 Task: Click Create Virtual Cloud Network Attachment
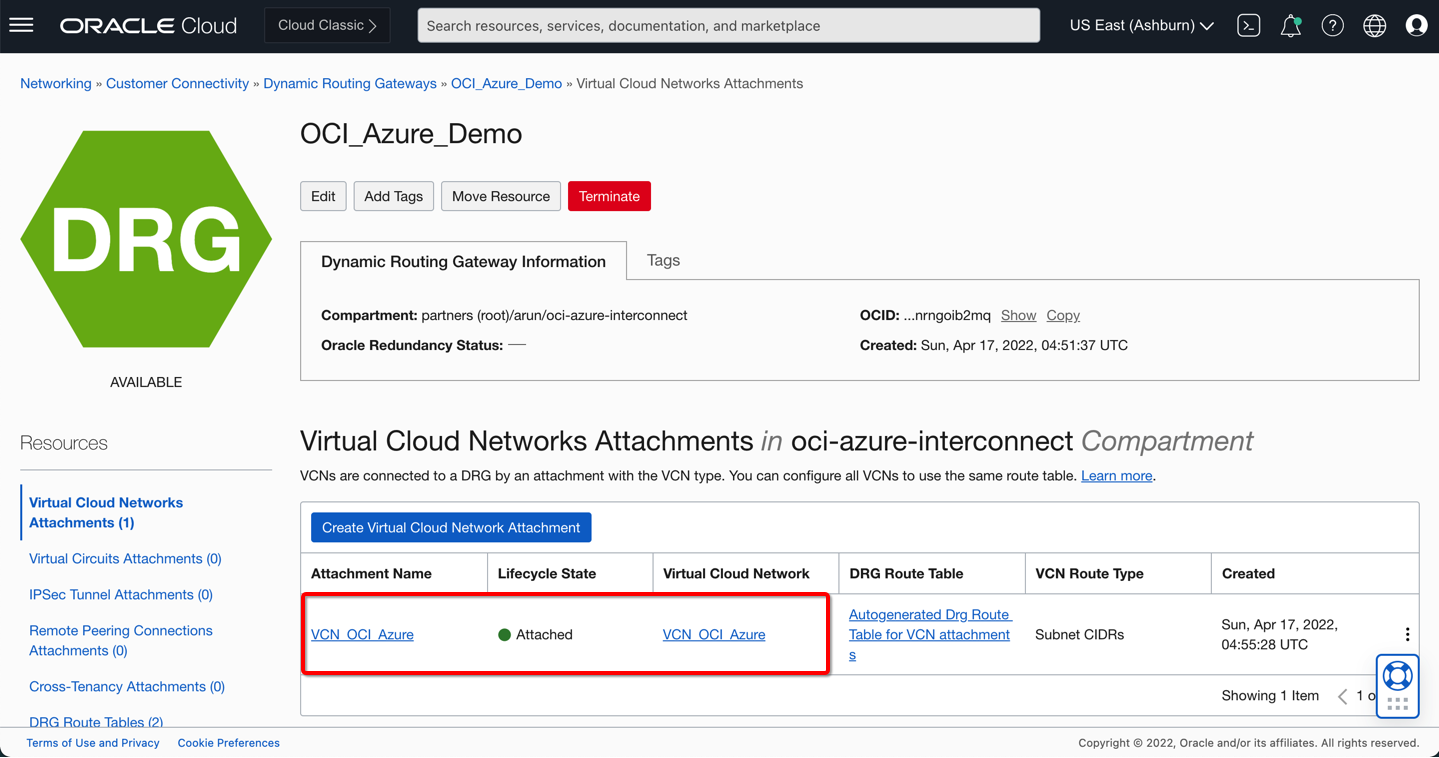(451, 528)
